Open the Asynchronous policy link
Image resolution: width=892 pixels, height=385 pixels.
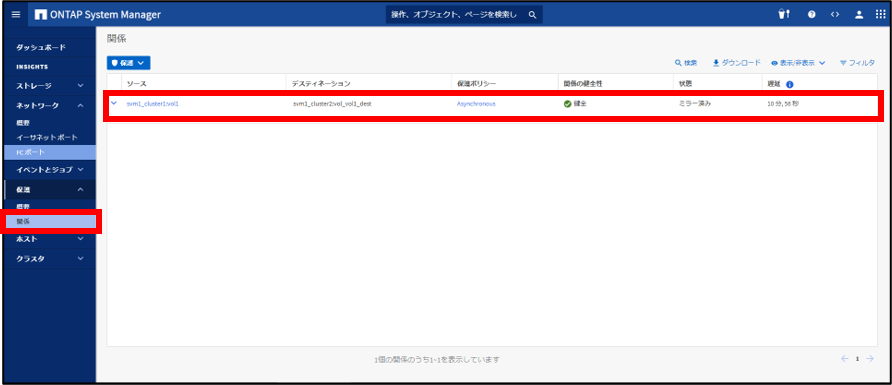tap(476, 104)
